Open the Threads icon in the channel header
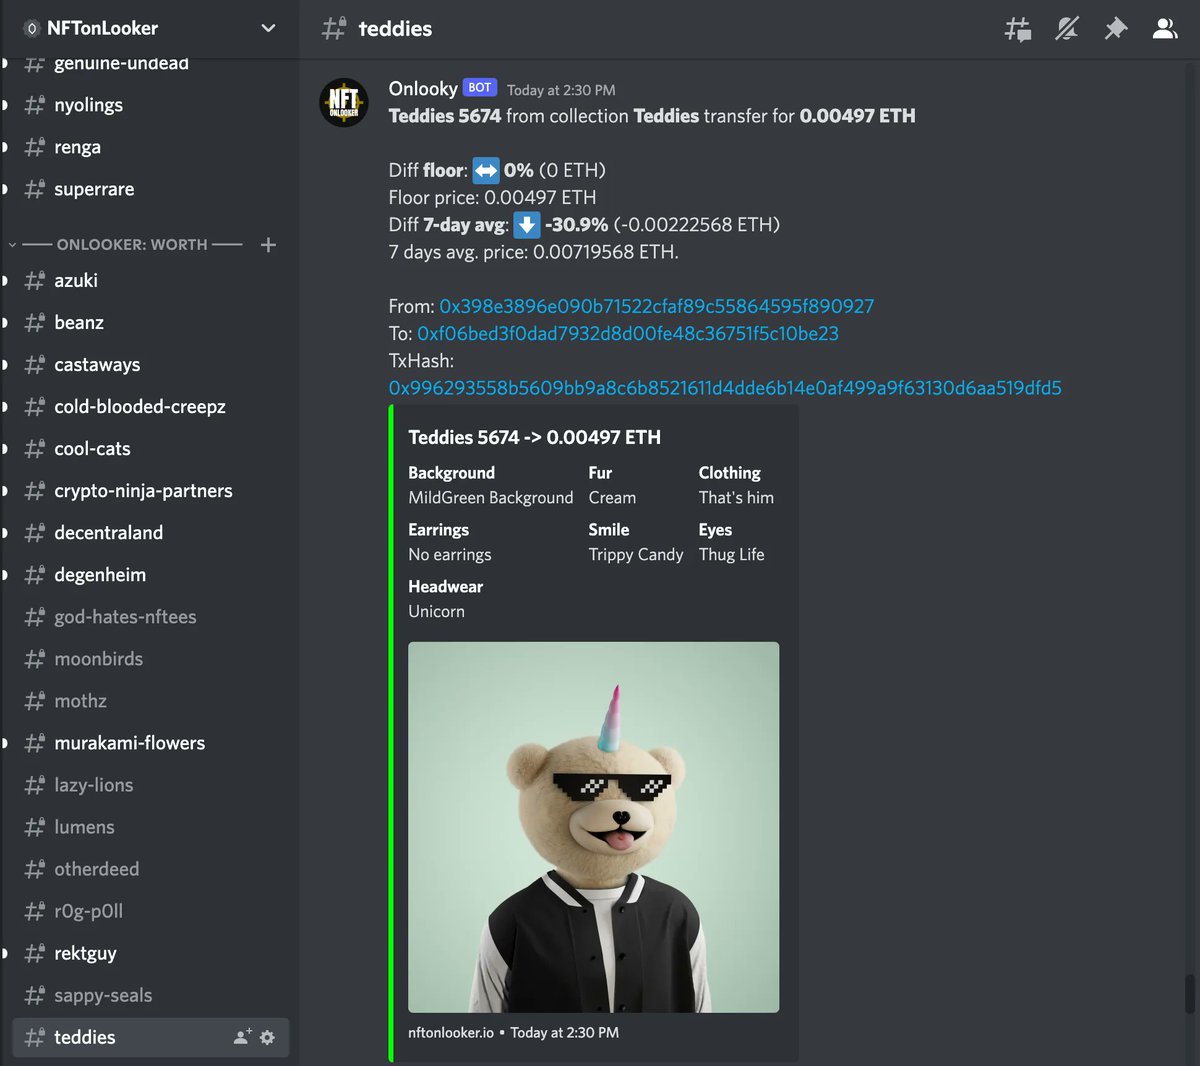The width and height of the screenshot is (1200, 1066). pyautogui.click(x=1018, y=29)
